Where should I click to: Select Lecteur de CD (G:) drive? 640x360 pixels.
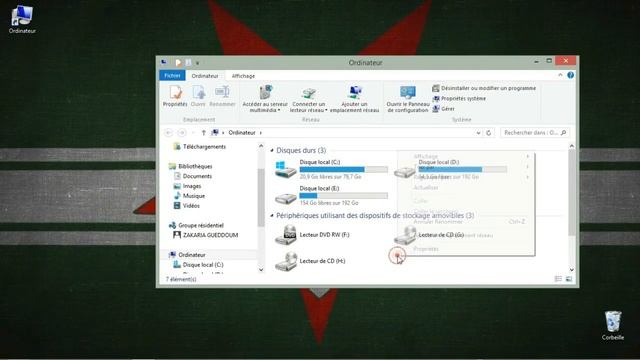pos(429,235)
